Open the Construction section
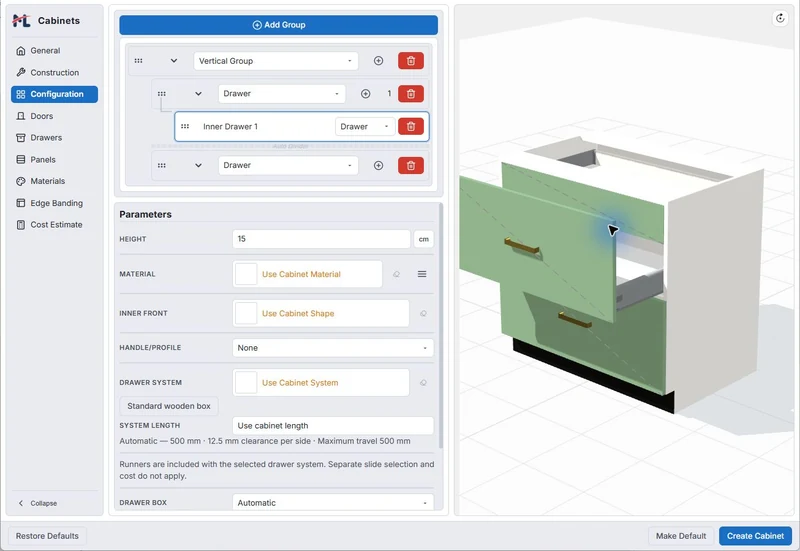The height and width of the screenshot is (551, 800). click(55, 72)
